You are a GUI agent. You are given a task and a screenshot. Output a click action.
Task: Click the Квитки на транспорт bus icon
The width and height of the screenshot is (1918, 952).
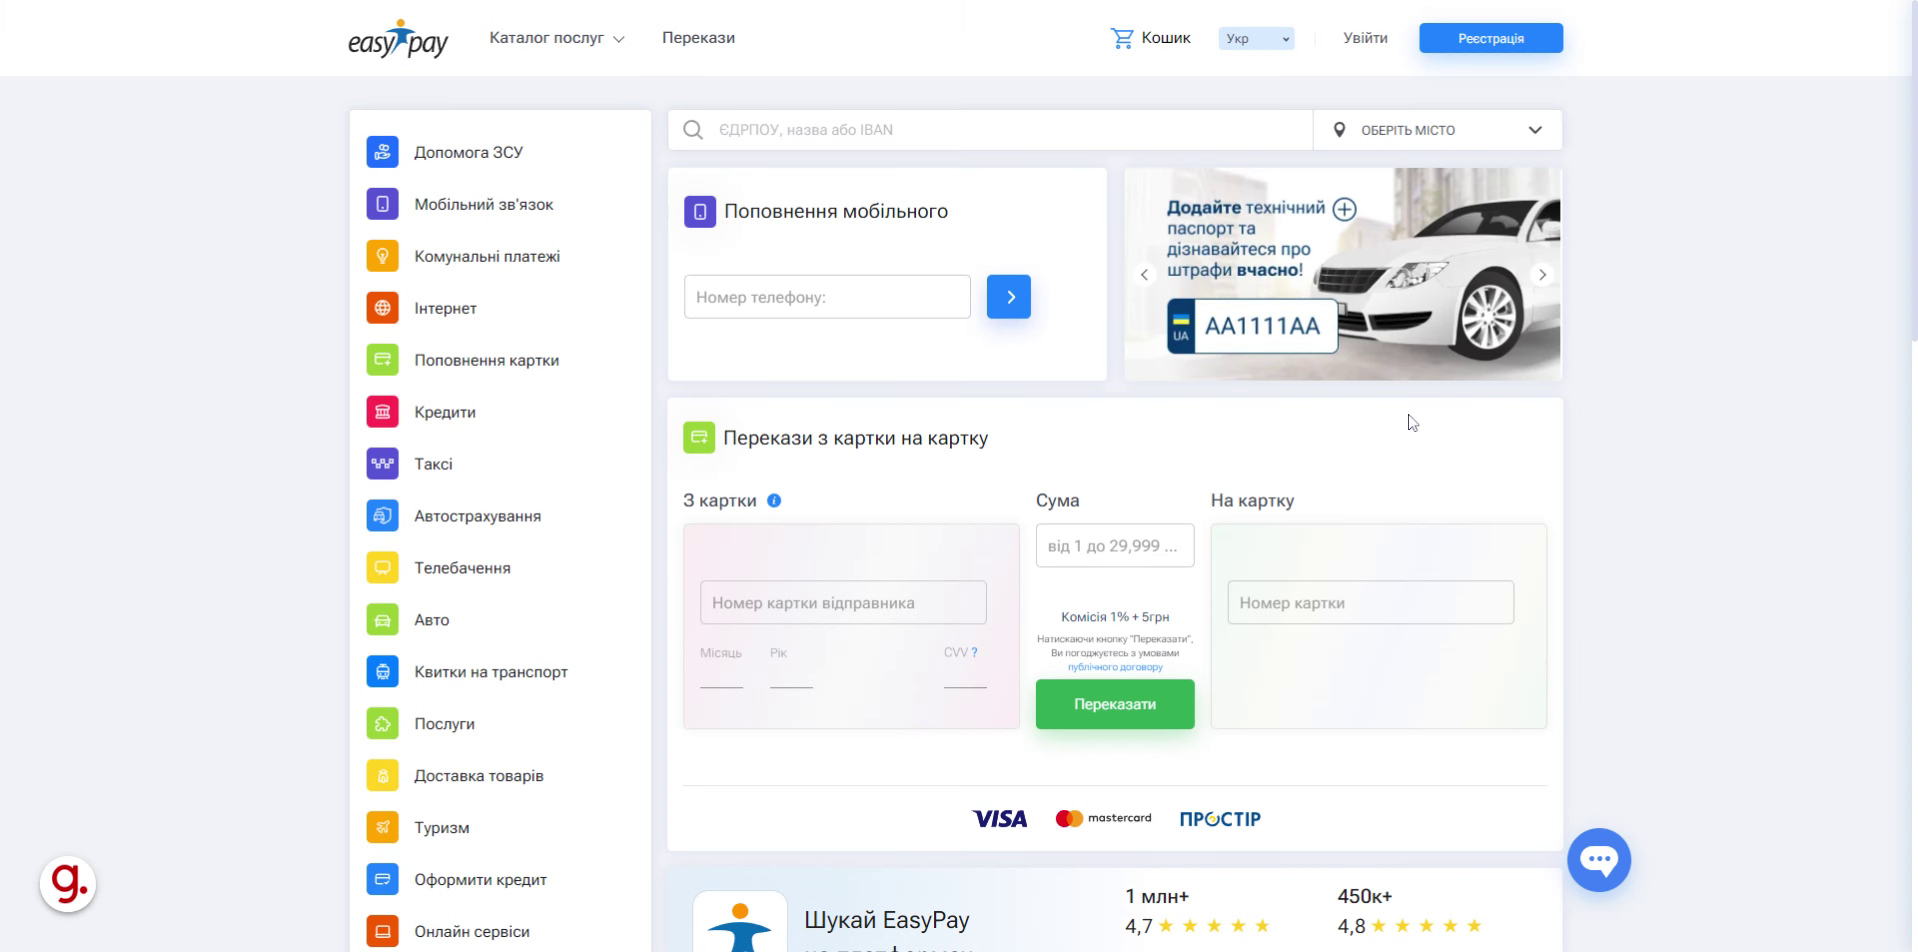tap(382, 672)
